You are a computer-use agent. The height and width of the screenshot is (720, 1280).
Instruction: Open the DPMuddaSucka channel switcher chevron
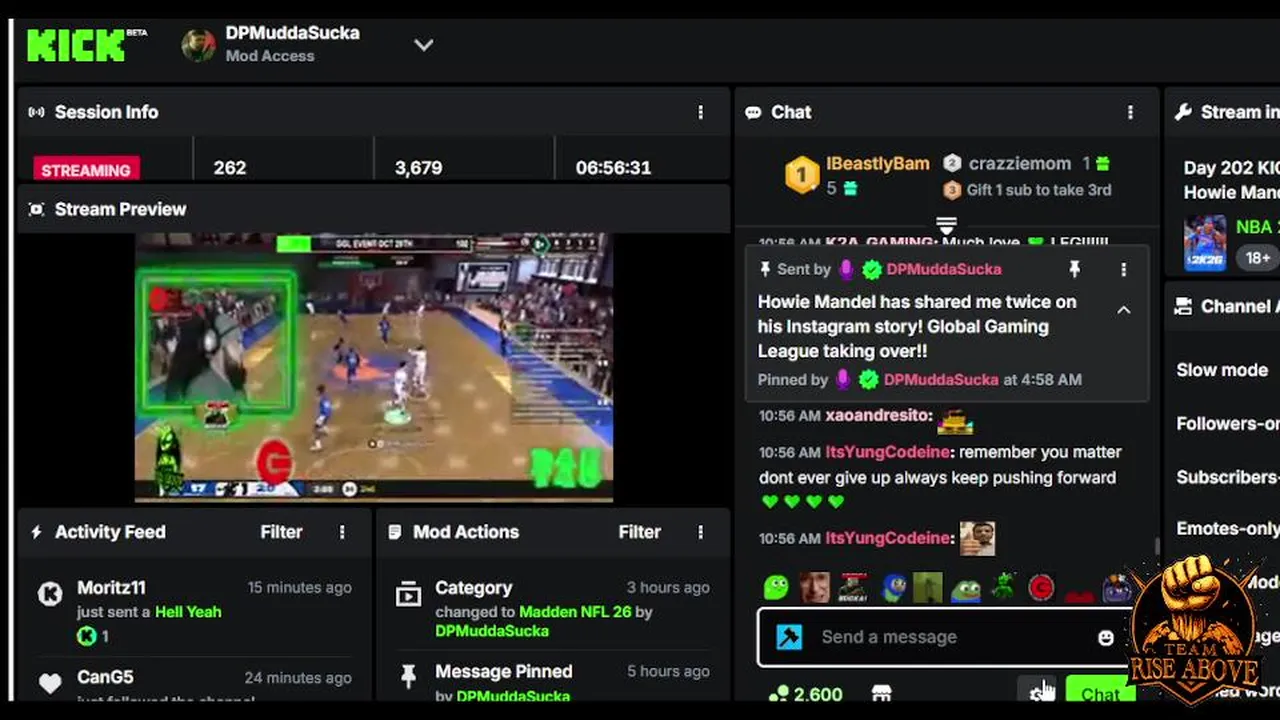(x=424, y=45)
